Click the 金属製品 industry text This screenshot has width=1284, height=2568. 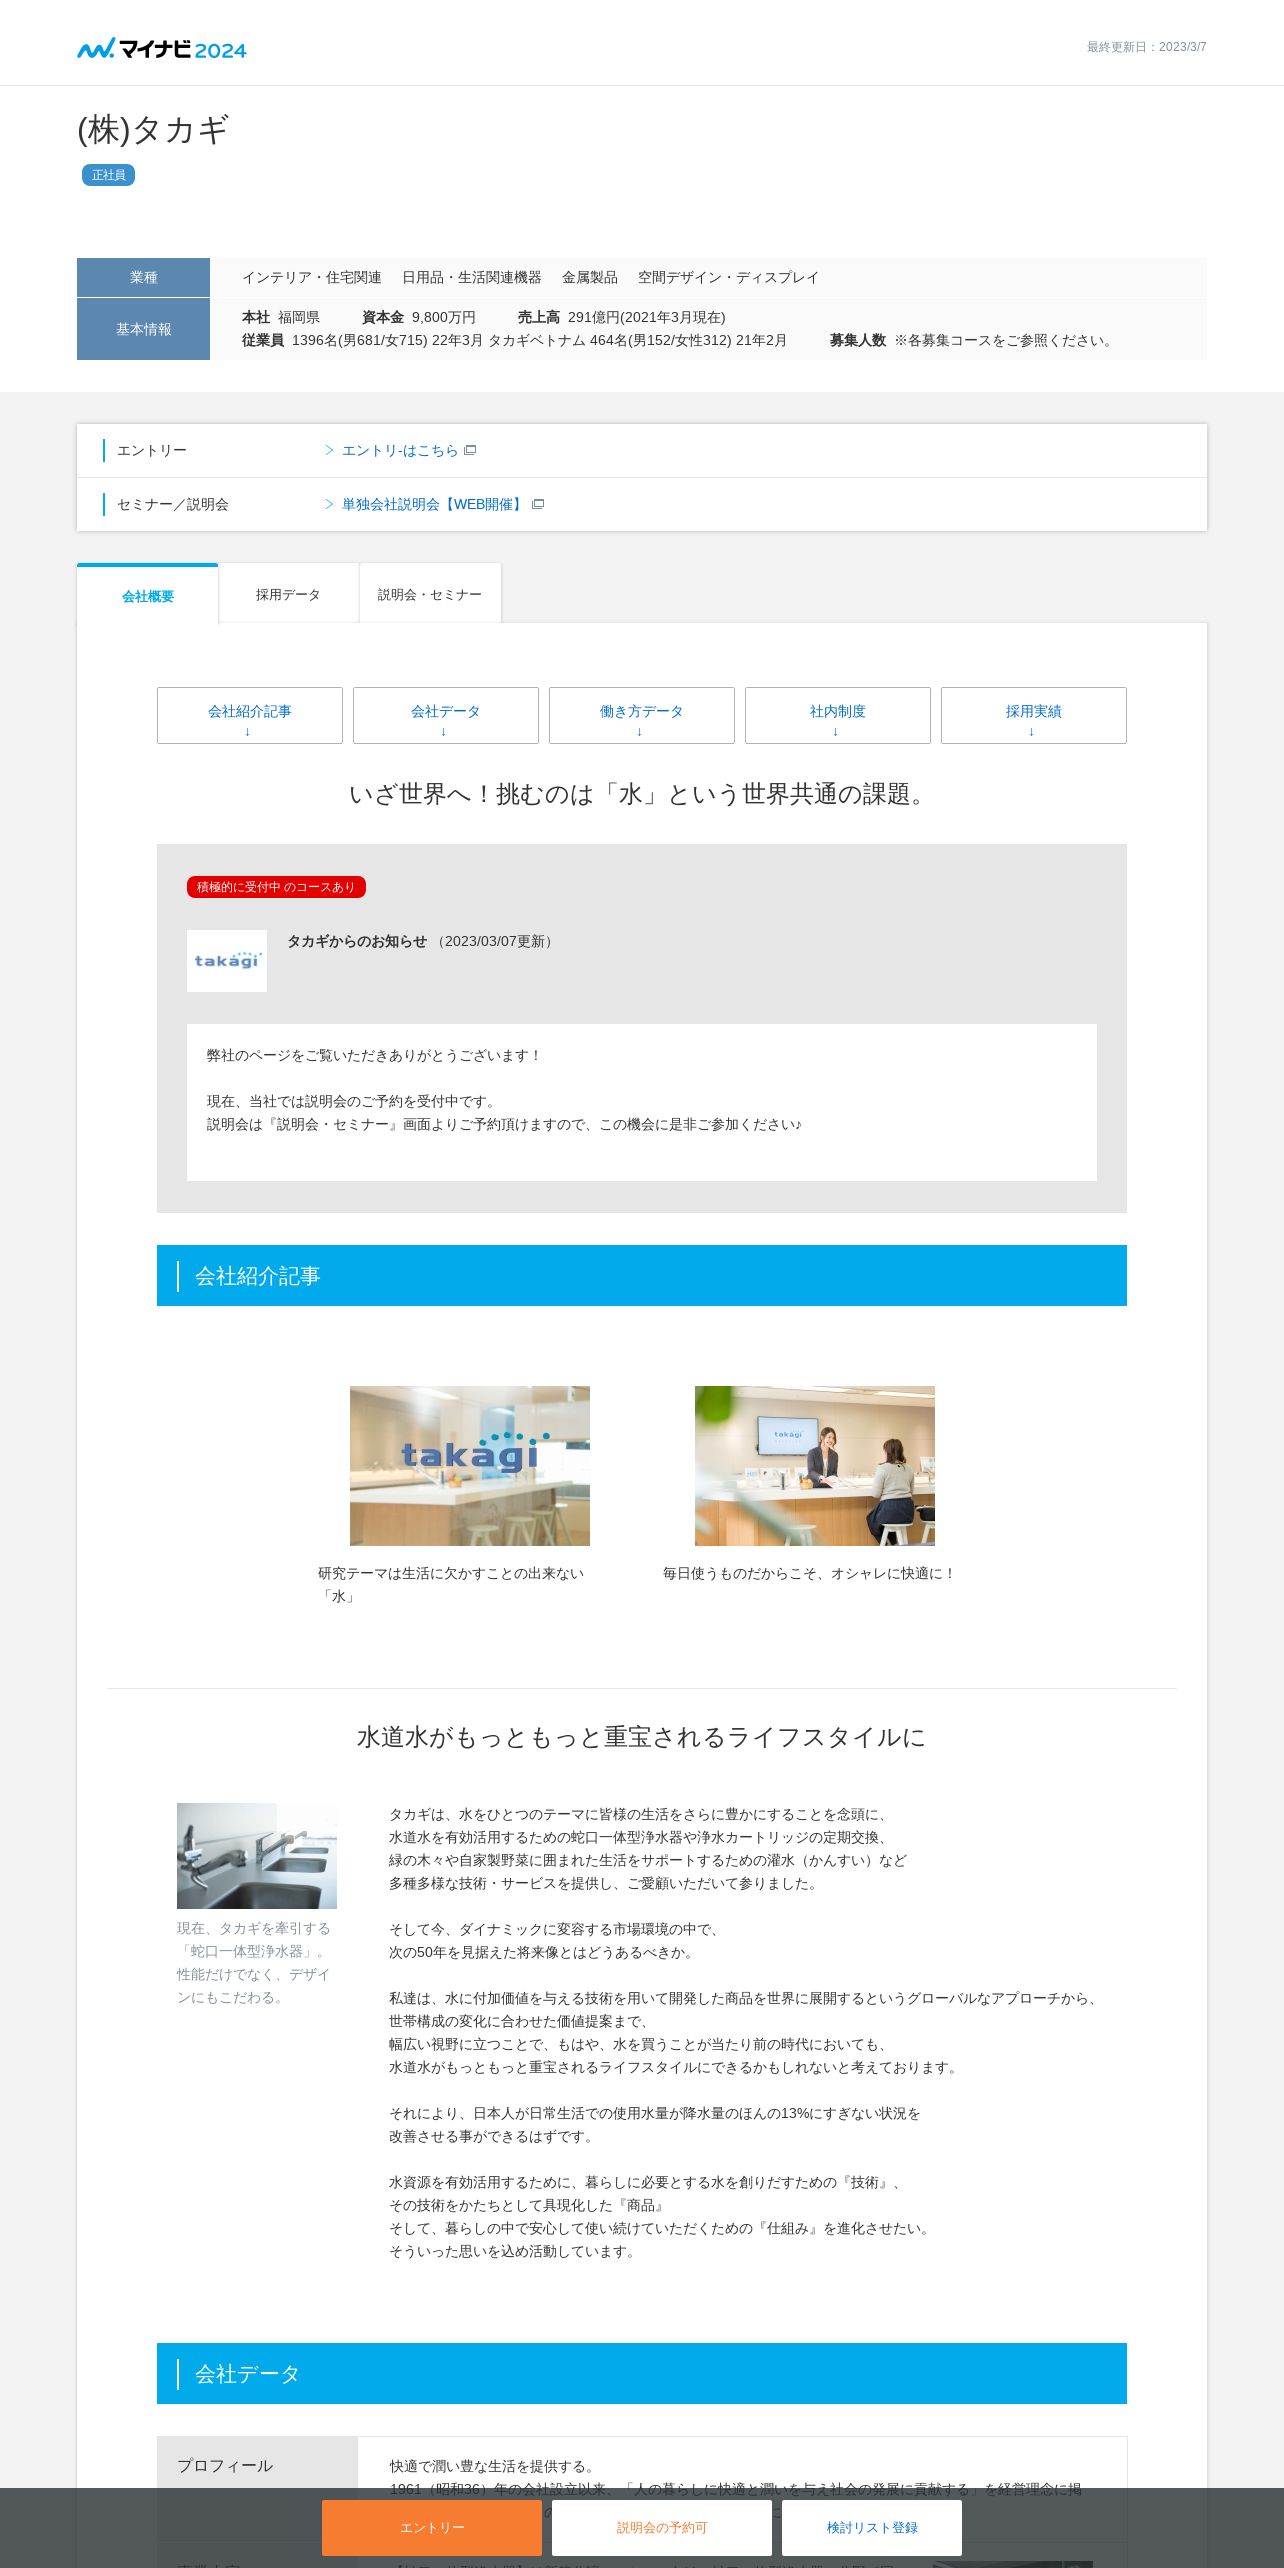point(590,278)
